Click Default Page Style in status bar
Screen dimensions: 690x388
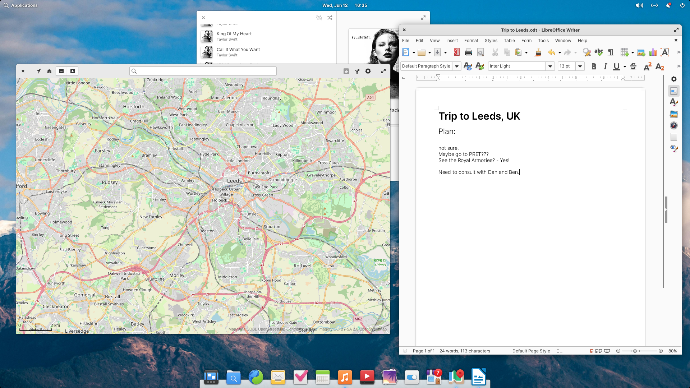pos(531,351)
